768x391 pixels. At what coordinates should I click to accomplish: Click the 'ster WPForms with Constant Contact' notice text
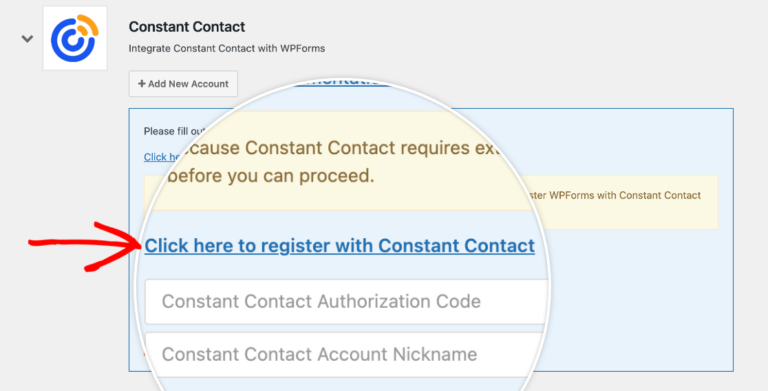point(615,196)
